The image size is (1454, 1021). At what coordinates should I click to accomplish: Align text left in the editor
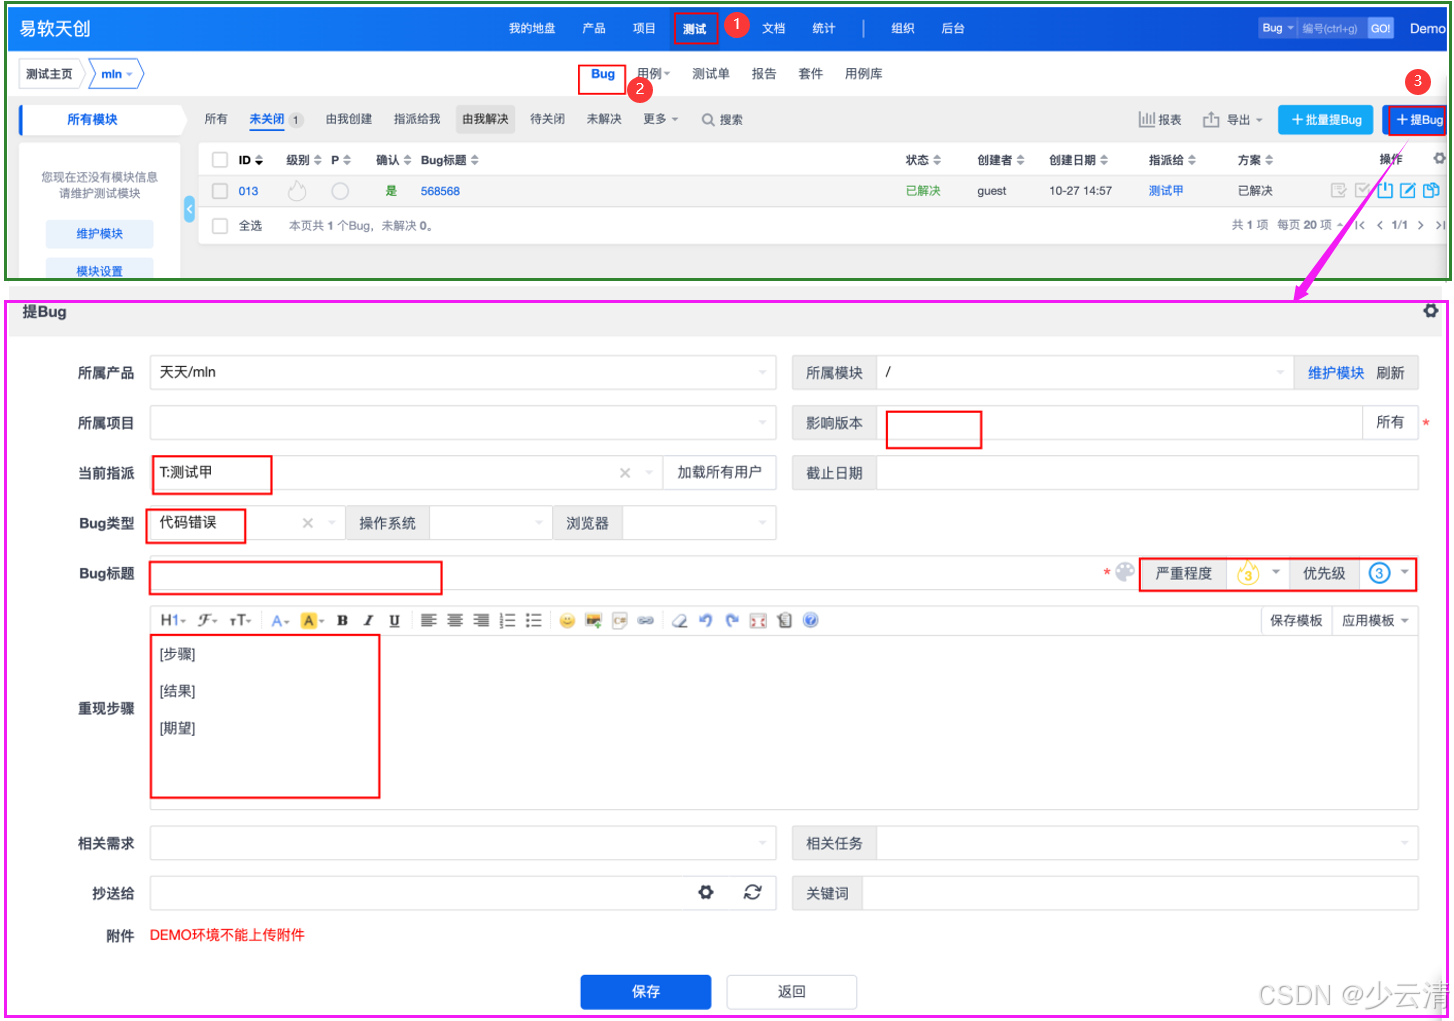[x=429, y=621]
